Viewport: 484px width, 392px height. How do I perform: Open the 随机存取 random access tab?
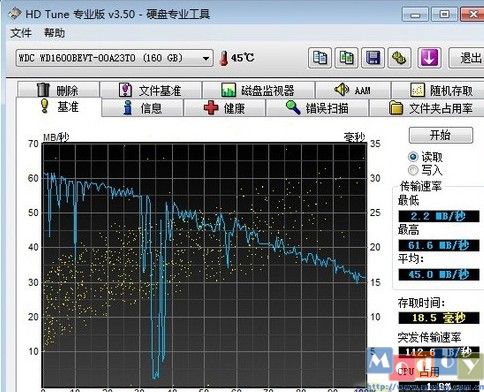tap(438, 90)
